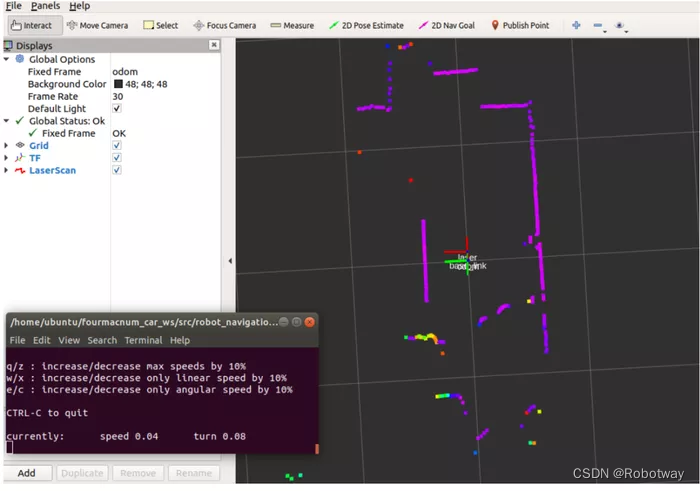The width and height of the screenshot is (700, 491).
Task: Click the Background Color value 48; 48; 48
Action: (146, 84)
